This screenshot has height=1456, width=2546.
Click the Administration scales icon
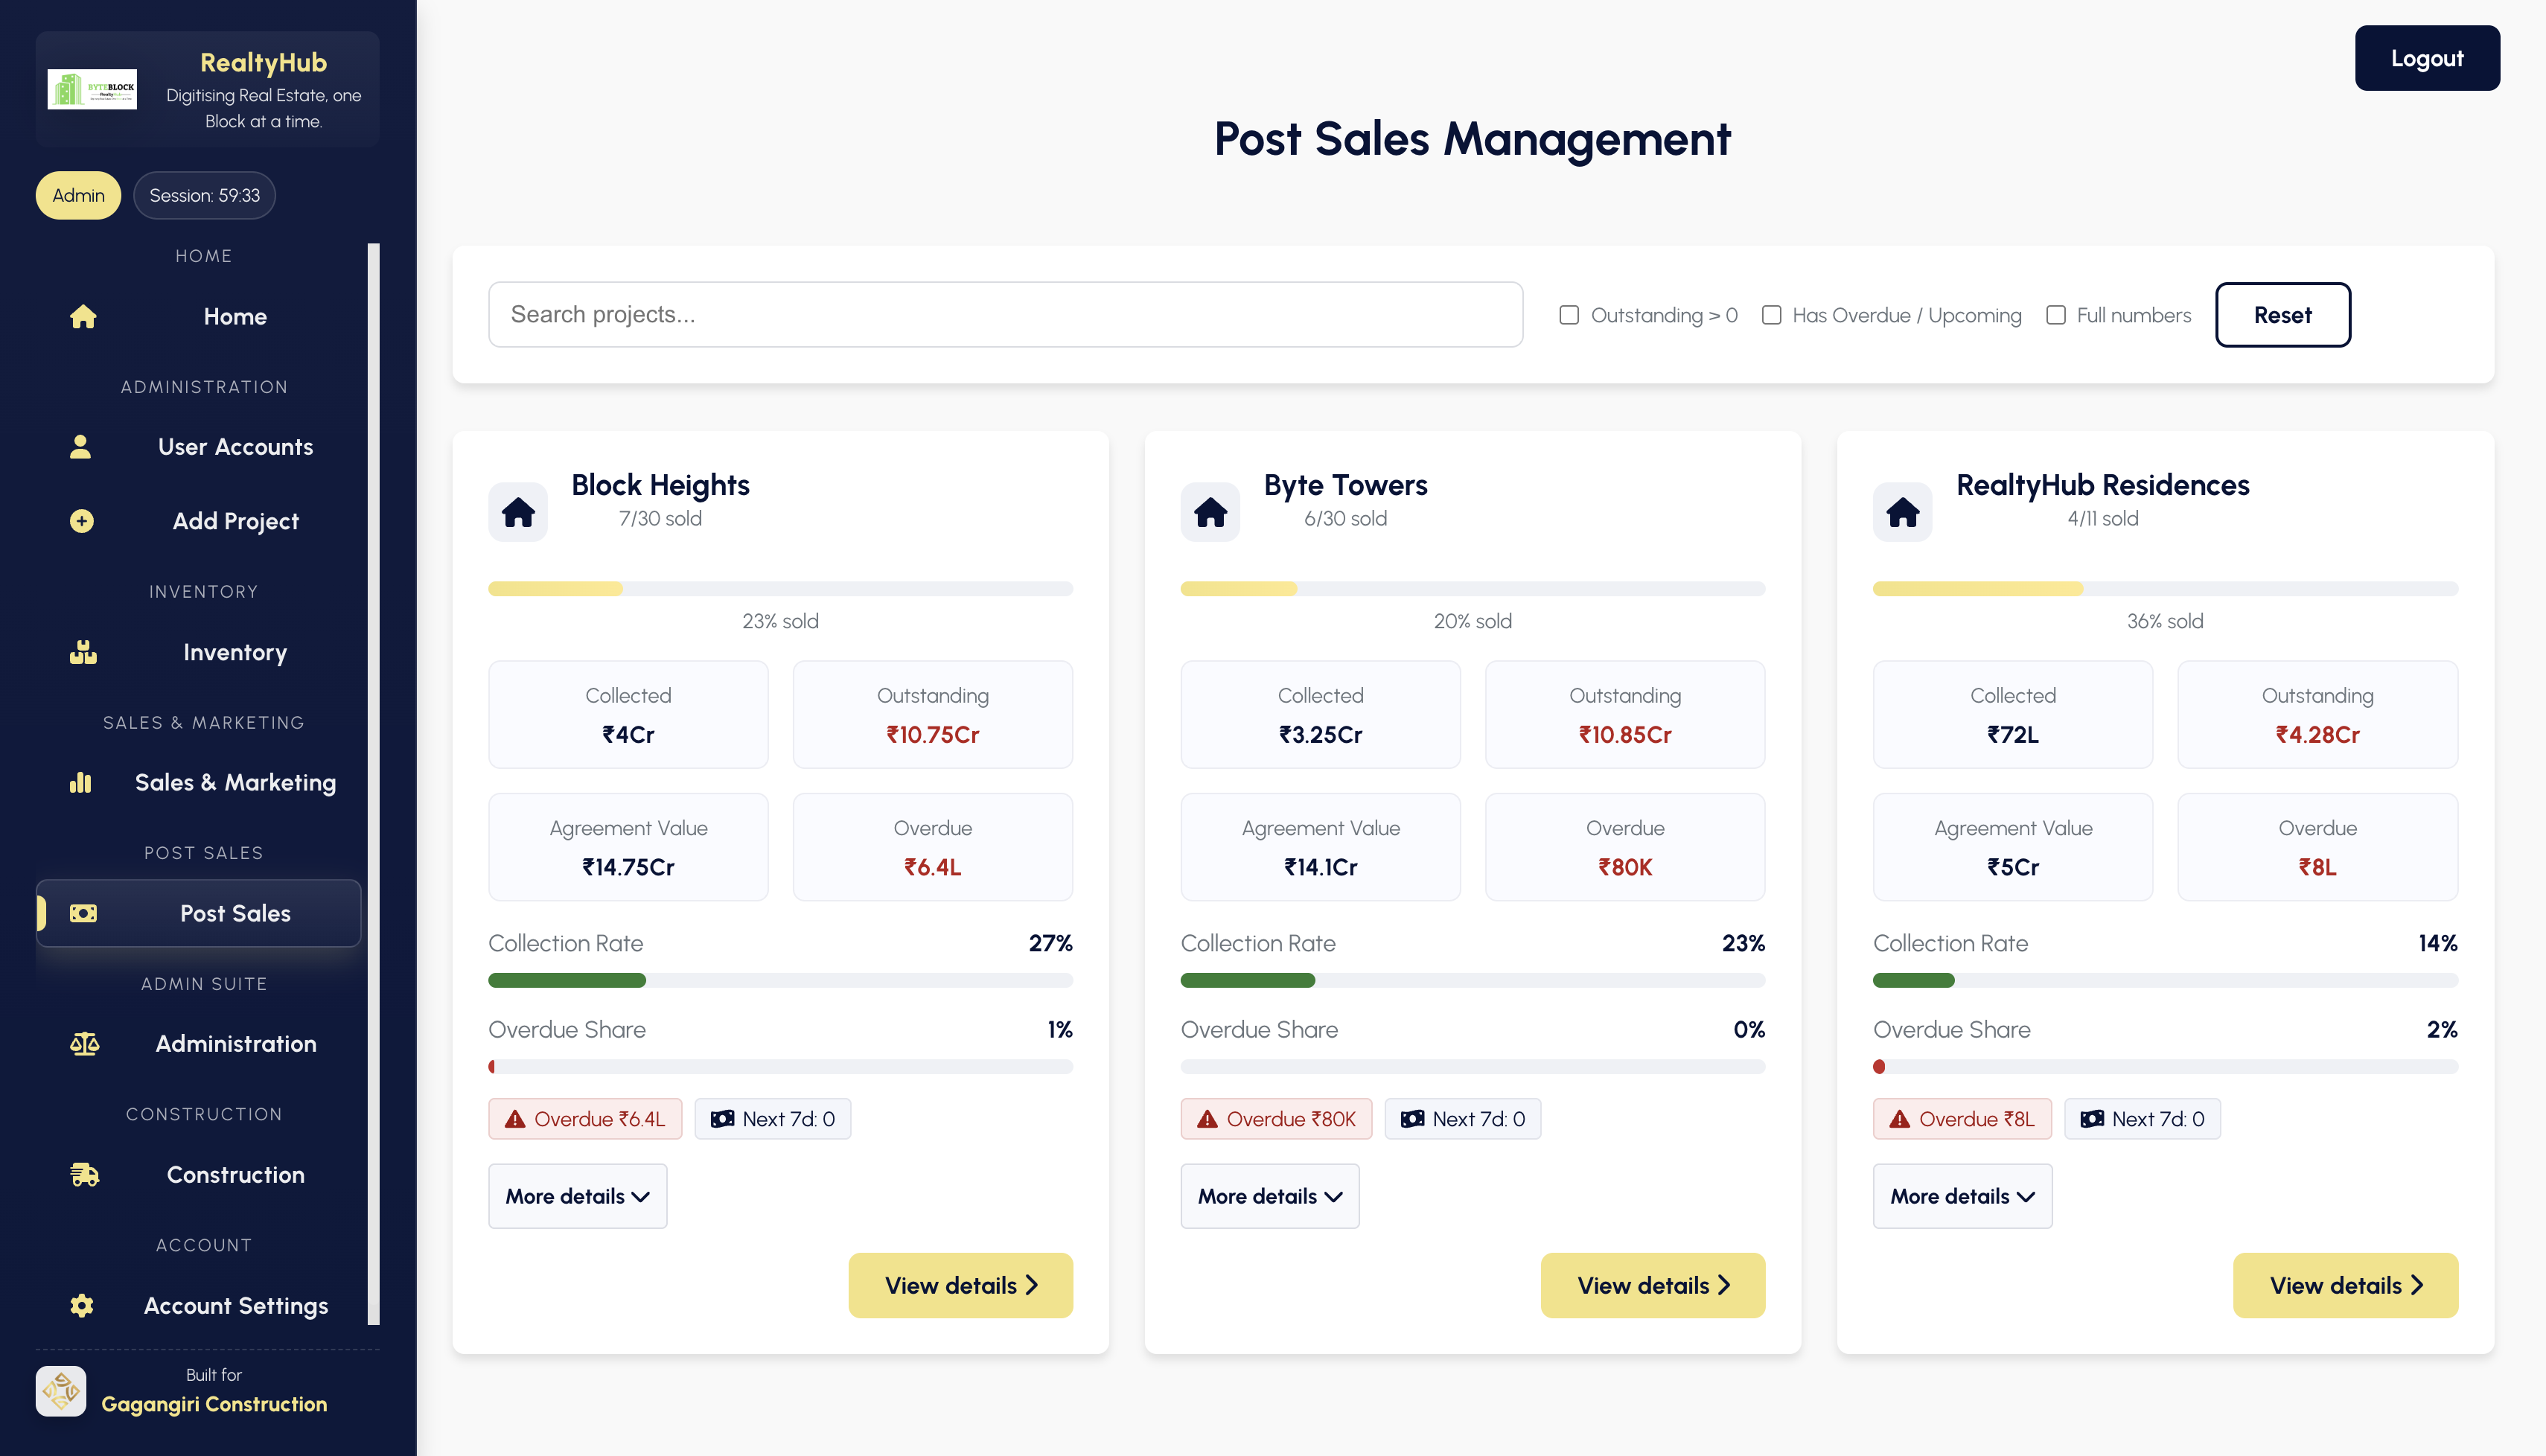point(83,1043)
